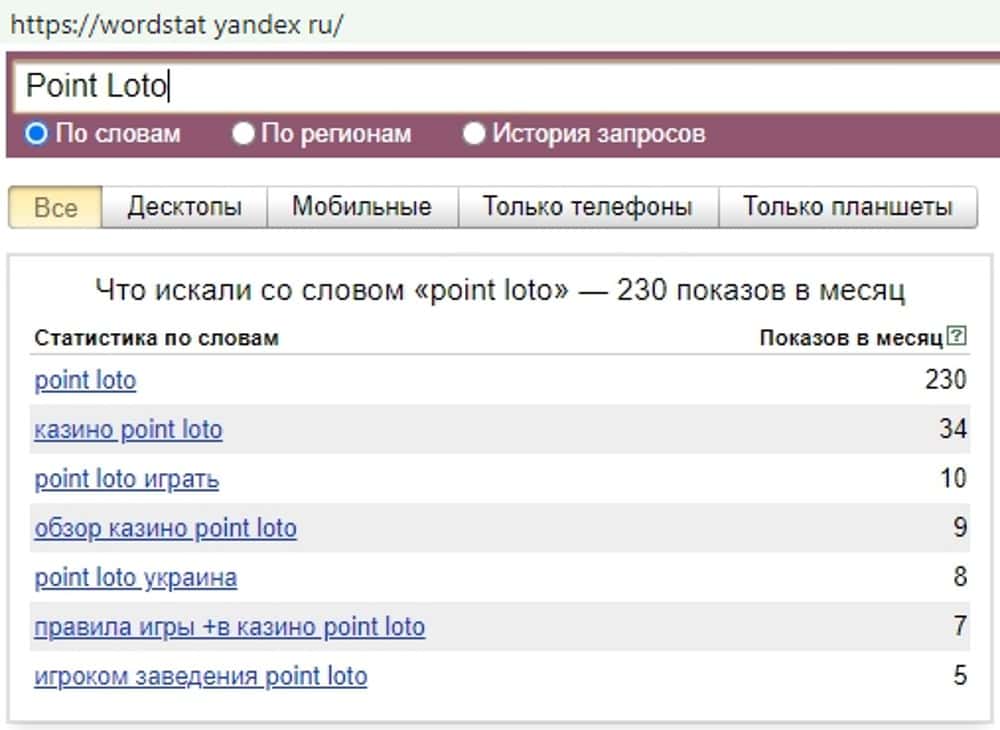
Task: Click the правила игры +в казино link
Action: pyautogui.click(x=229, y=627)
